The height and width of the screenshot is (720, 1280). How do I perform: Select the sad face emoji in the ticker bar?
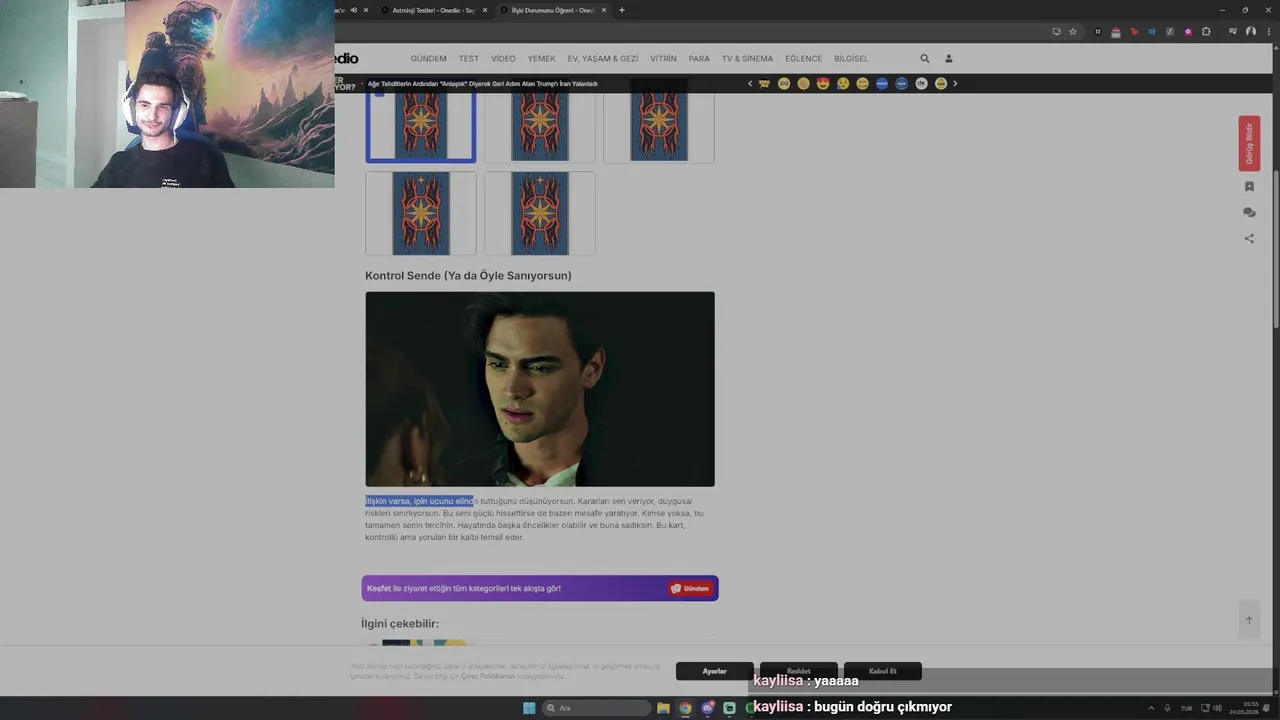click(843, 84)
